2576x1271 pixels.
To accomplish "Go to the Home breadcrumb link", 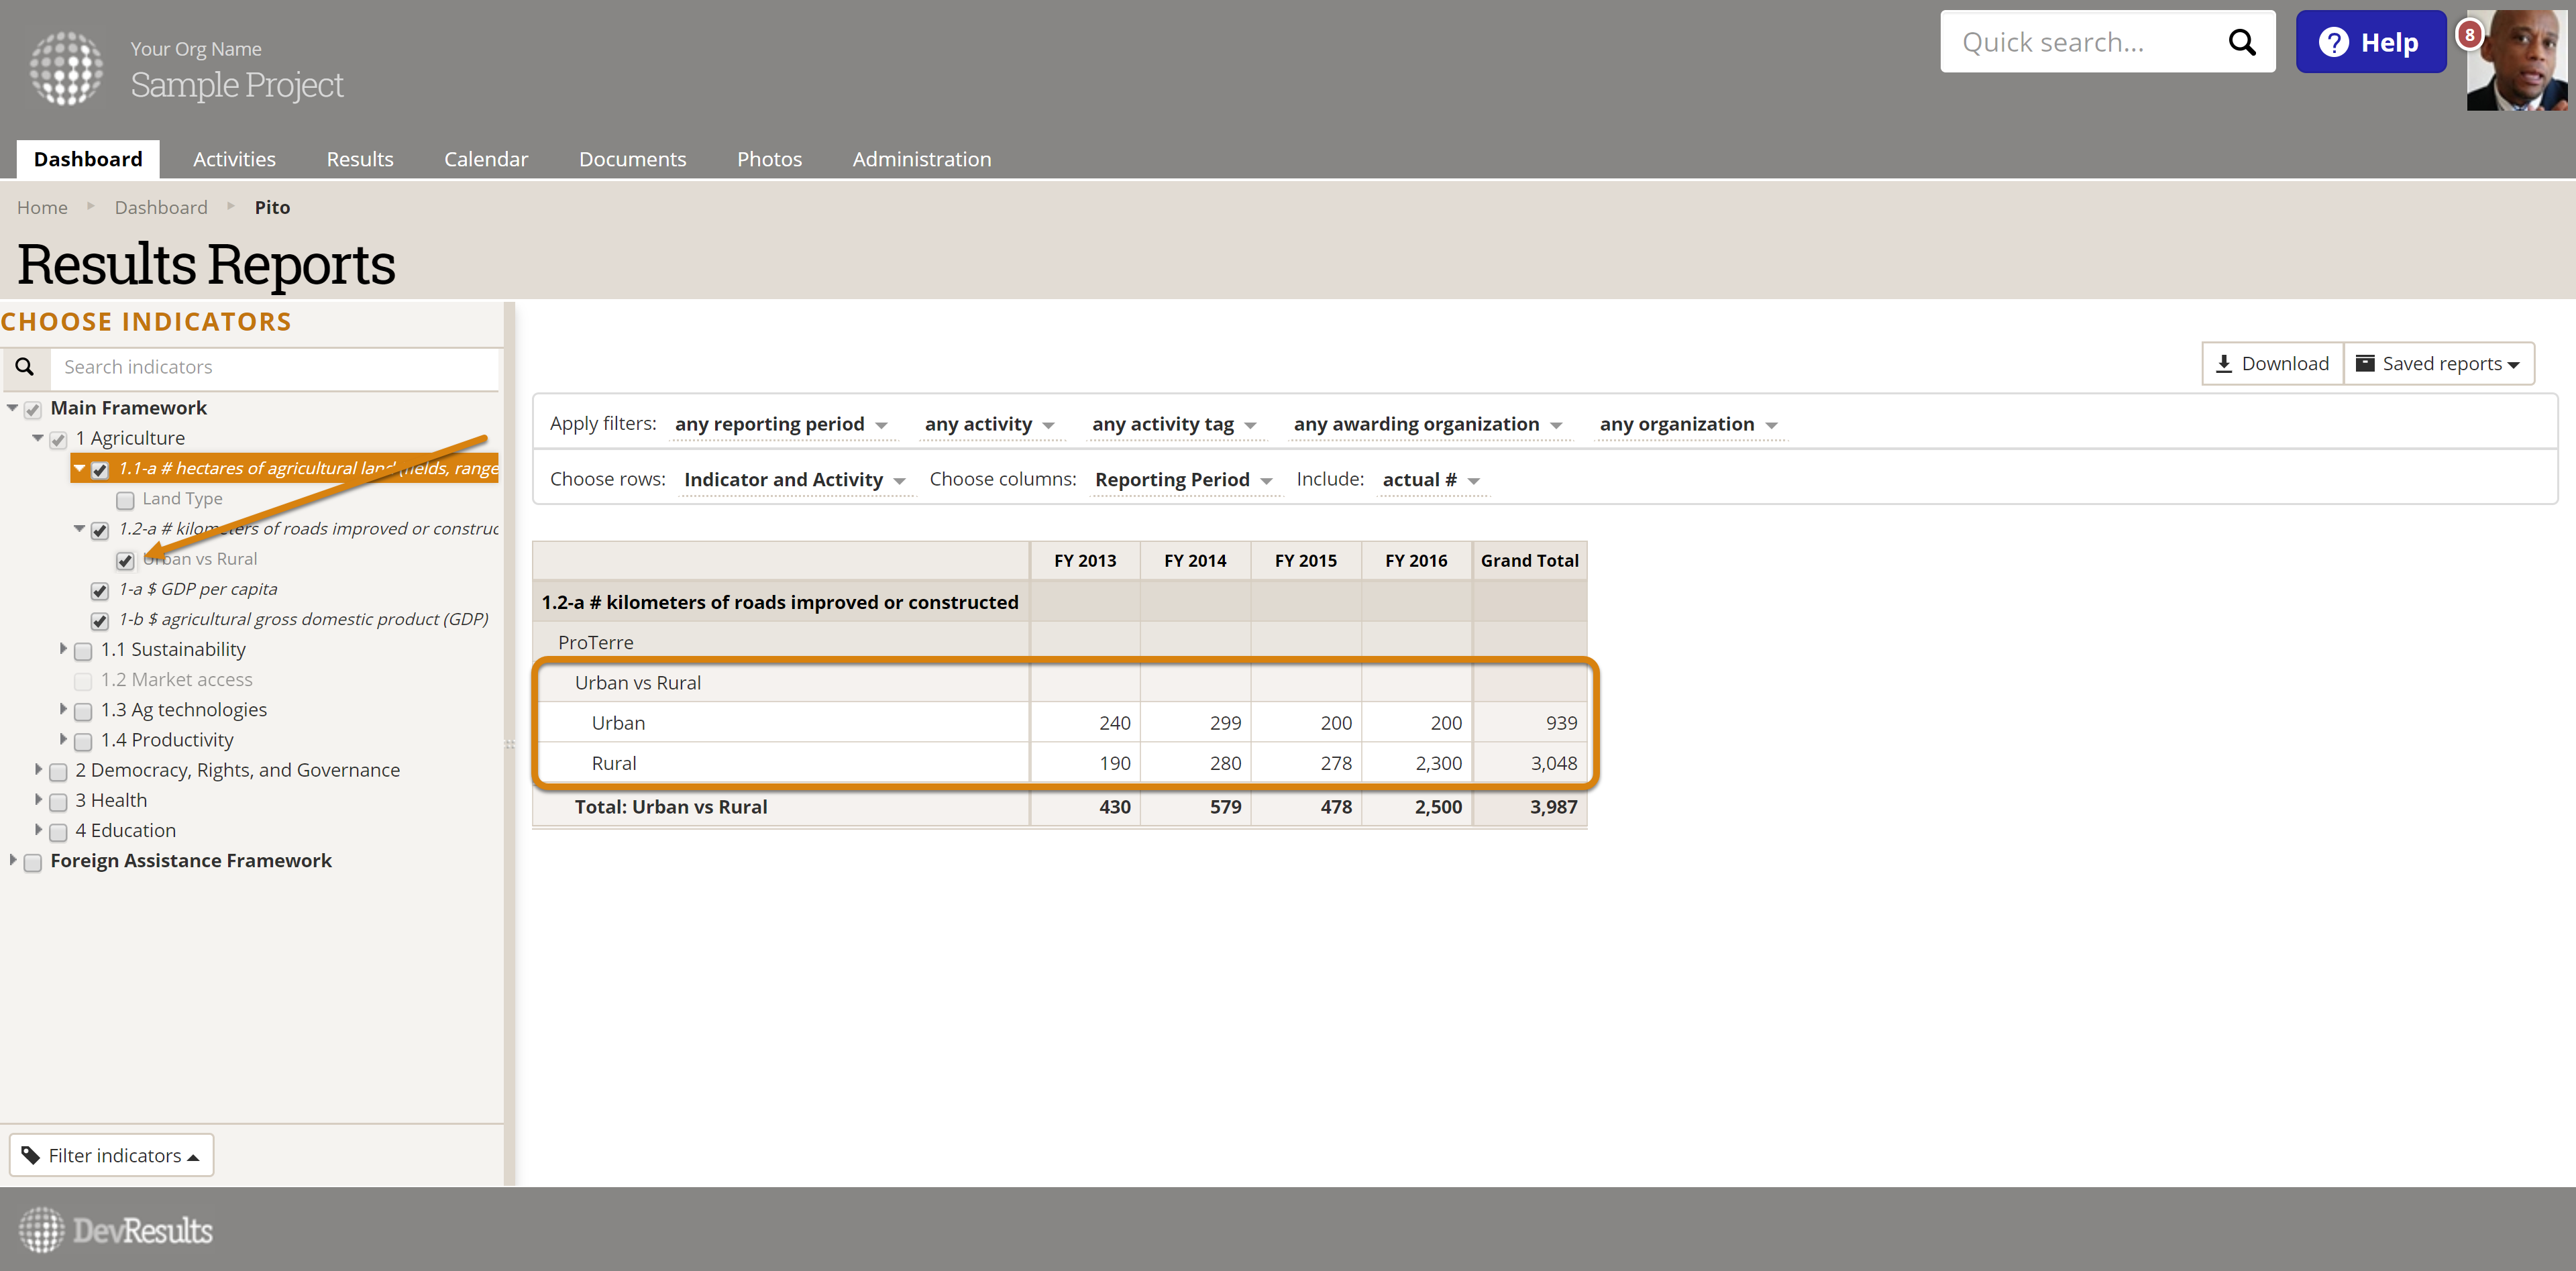I will click(42, 207).
